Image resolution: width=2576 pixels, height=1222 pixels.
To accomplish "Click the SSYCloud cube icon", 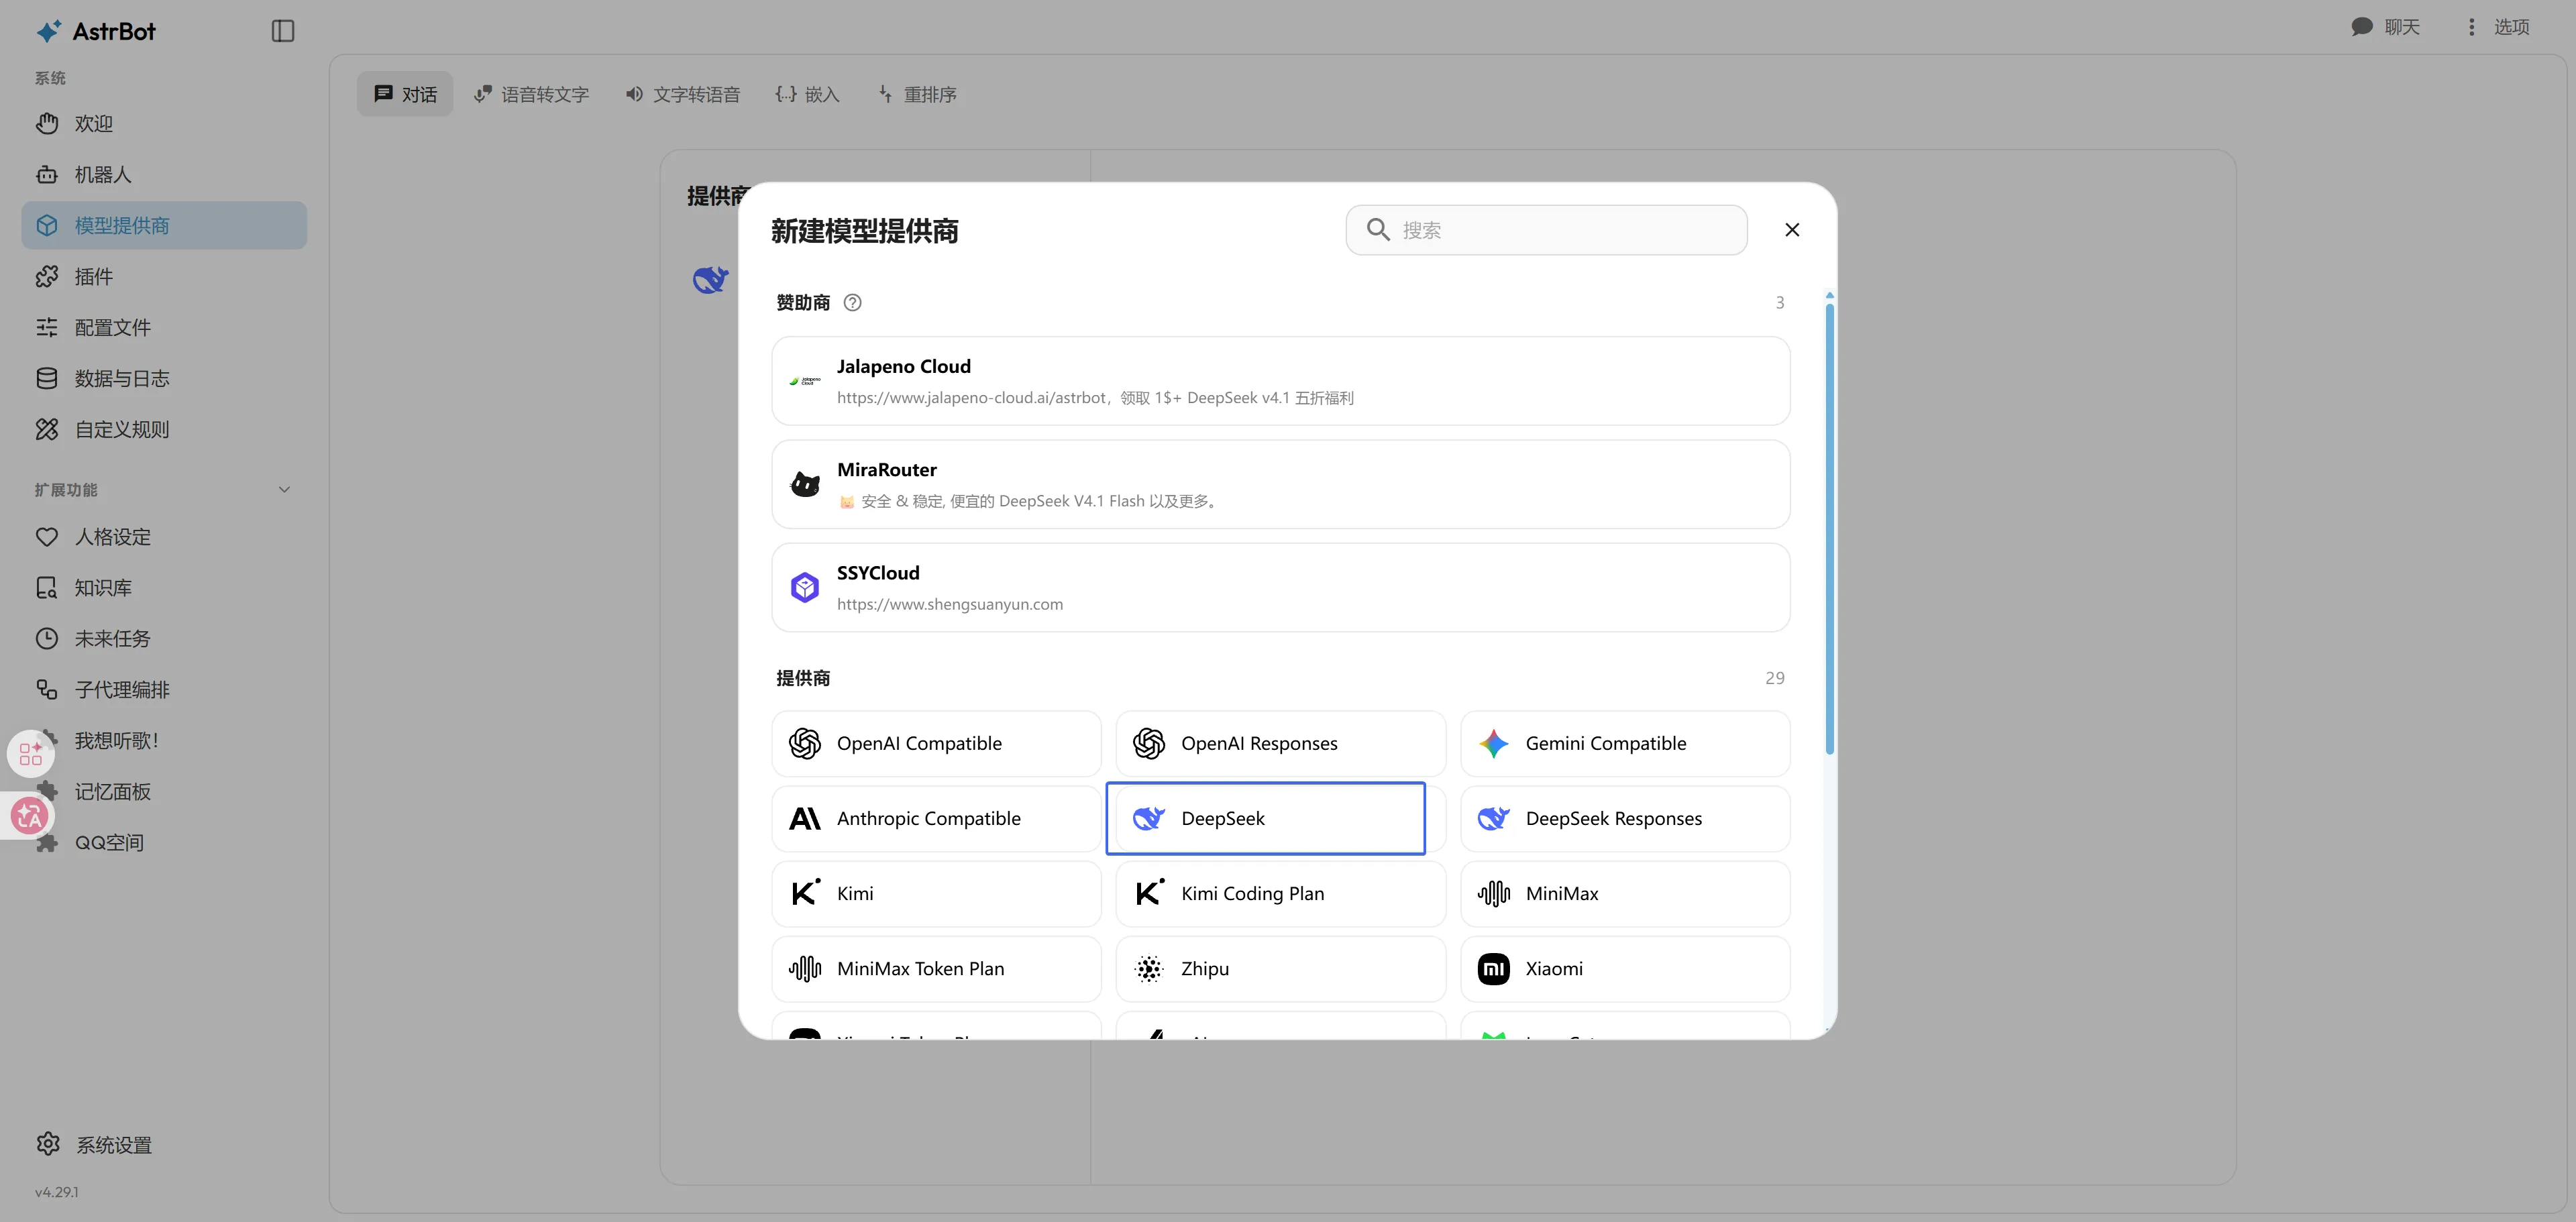I will (x=805, y=587).
